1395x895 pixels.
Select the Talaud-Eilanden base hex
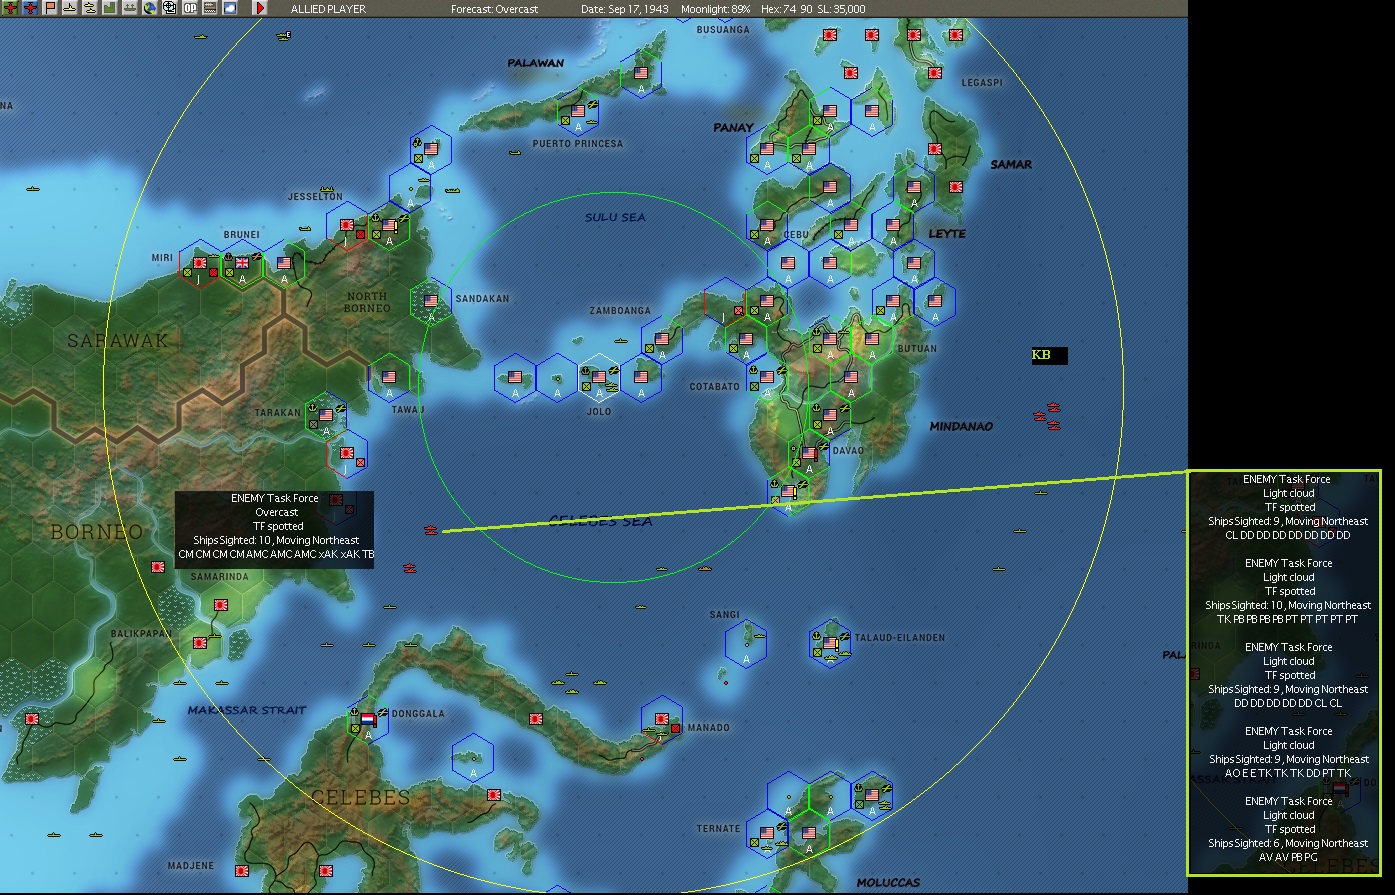tap(830, 644)
